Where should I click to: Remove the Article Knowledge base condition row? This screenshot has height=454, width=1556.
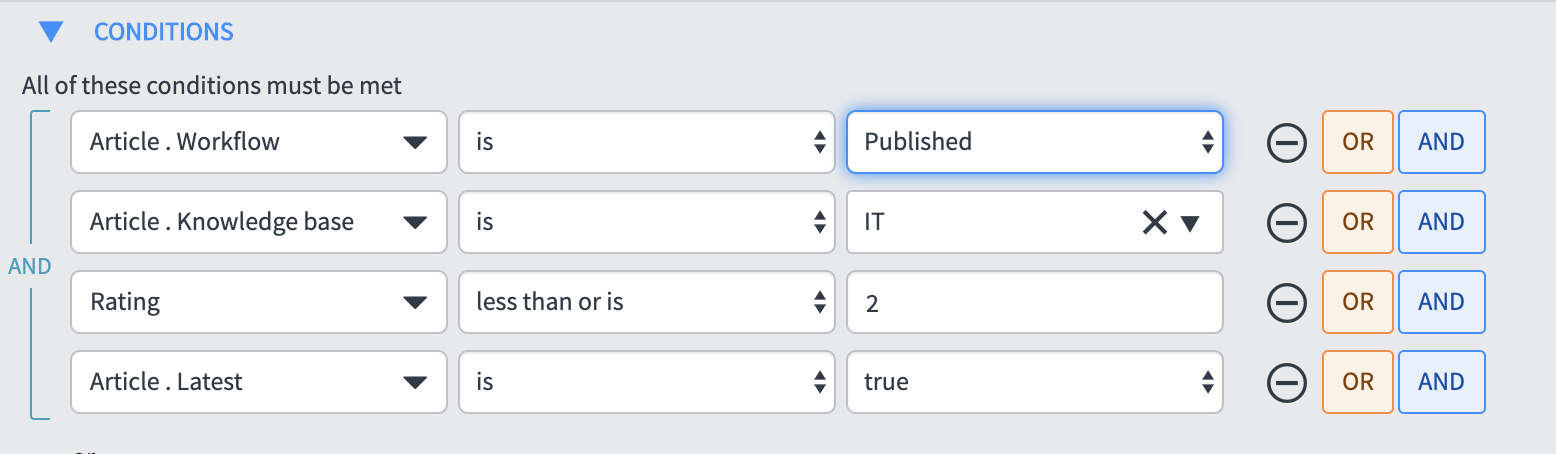pos(1287,222)
